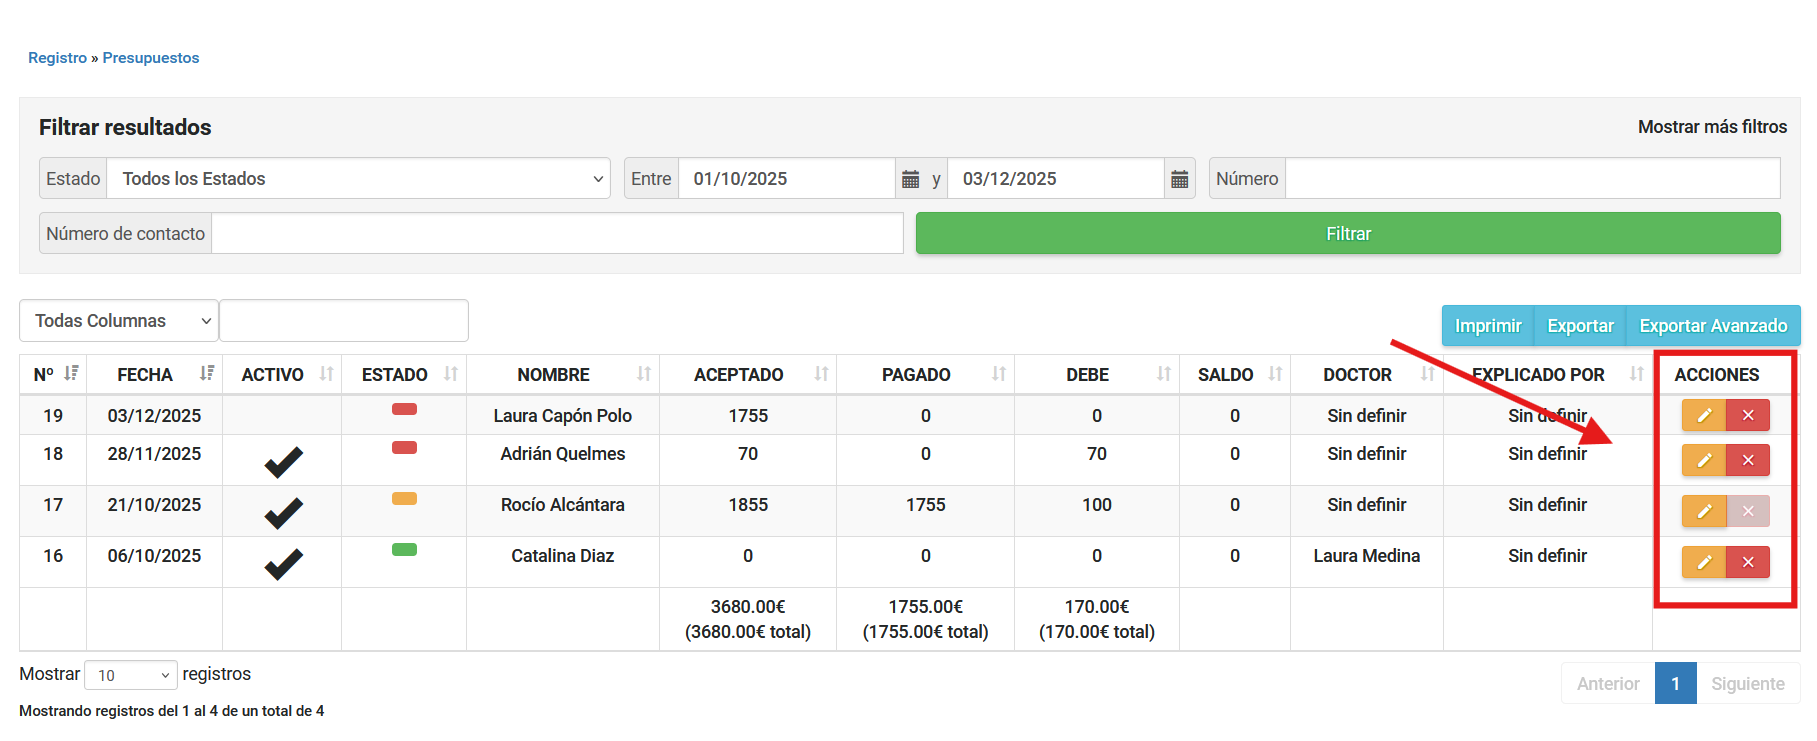This screenshot has height=741, width=1817.
Task: Click active checkmark for Adrián Quelmes
Action: [283, 462]
